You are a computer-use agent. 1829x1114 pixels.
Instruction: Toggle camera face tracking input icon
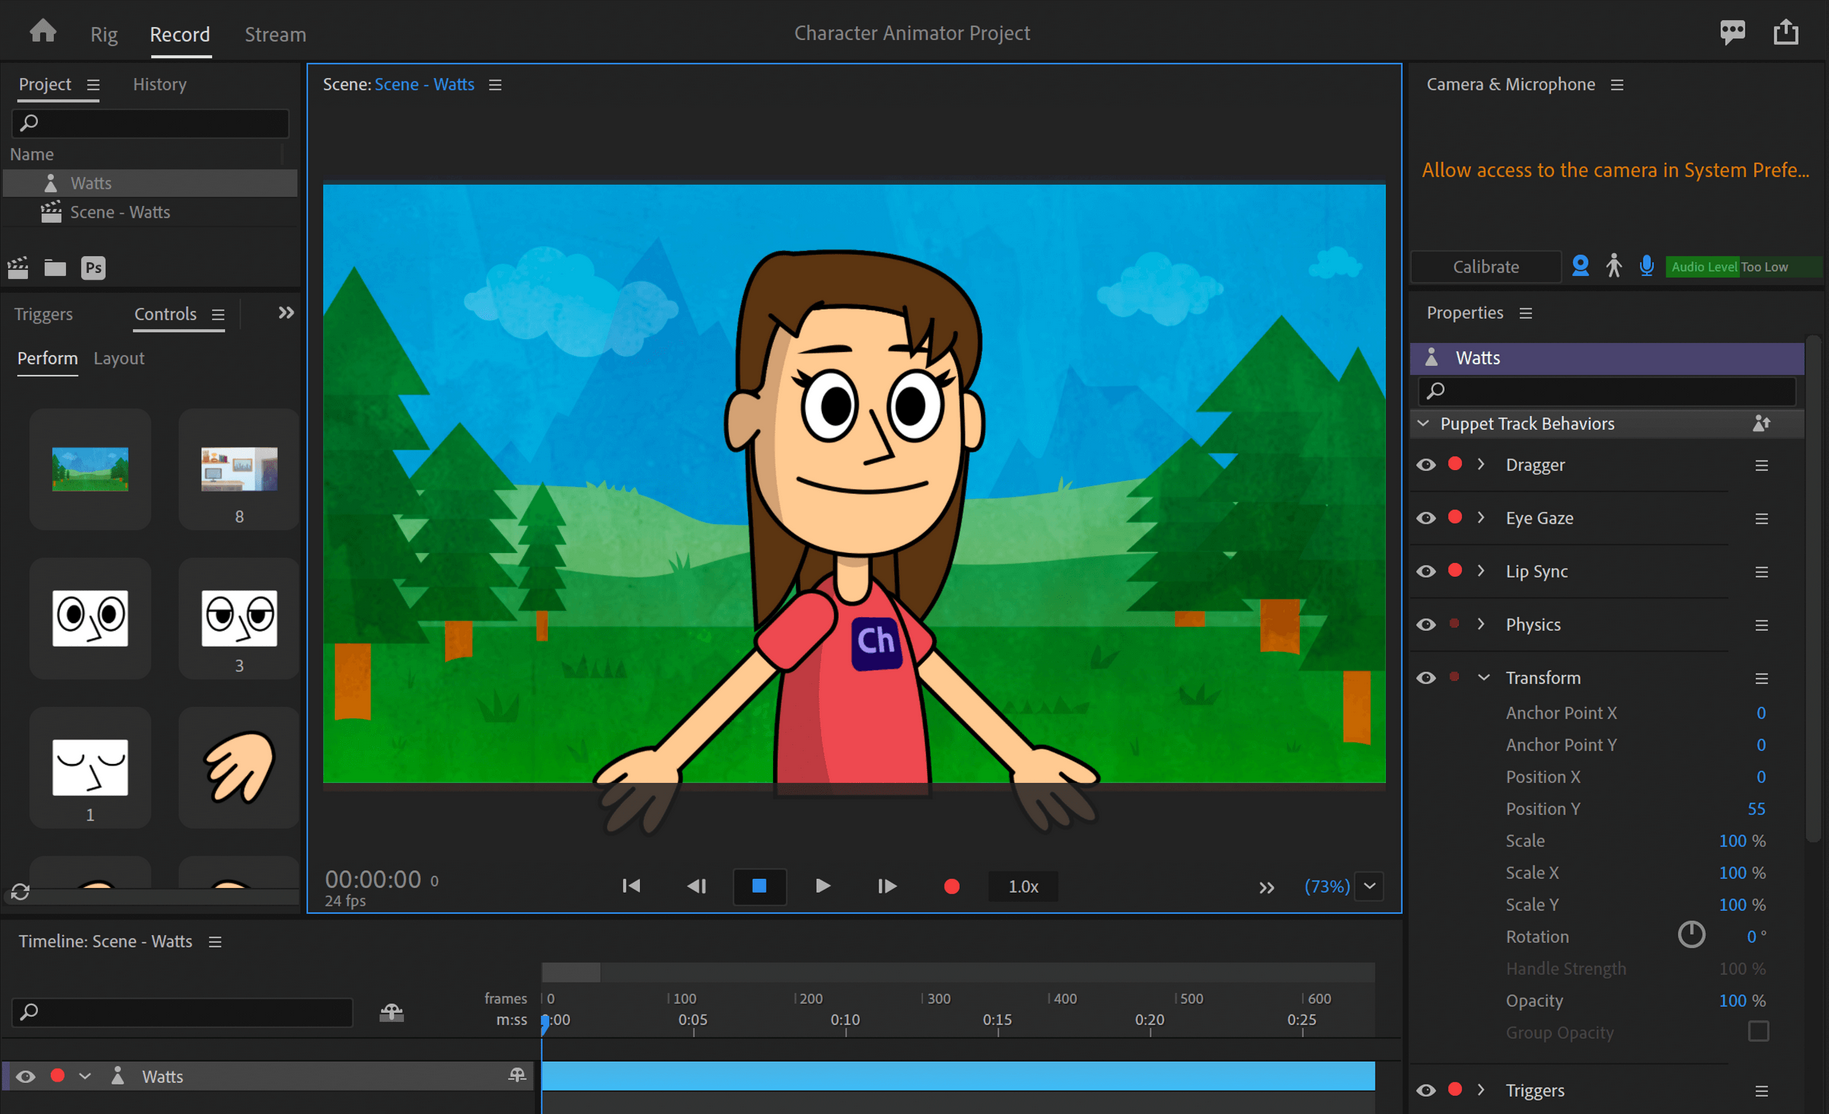pos(1580,266)
